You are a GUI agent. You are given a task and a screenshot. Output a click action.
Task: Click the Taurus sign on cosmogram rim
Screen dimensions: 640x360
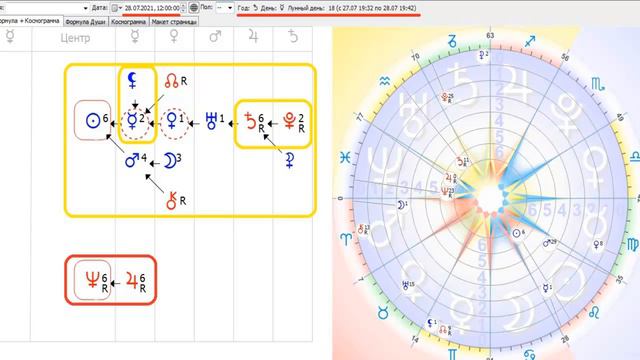(x=383, y=313)
